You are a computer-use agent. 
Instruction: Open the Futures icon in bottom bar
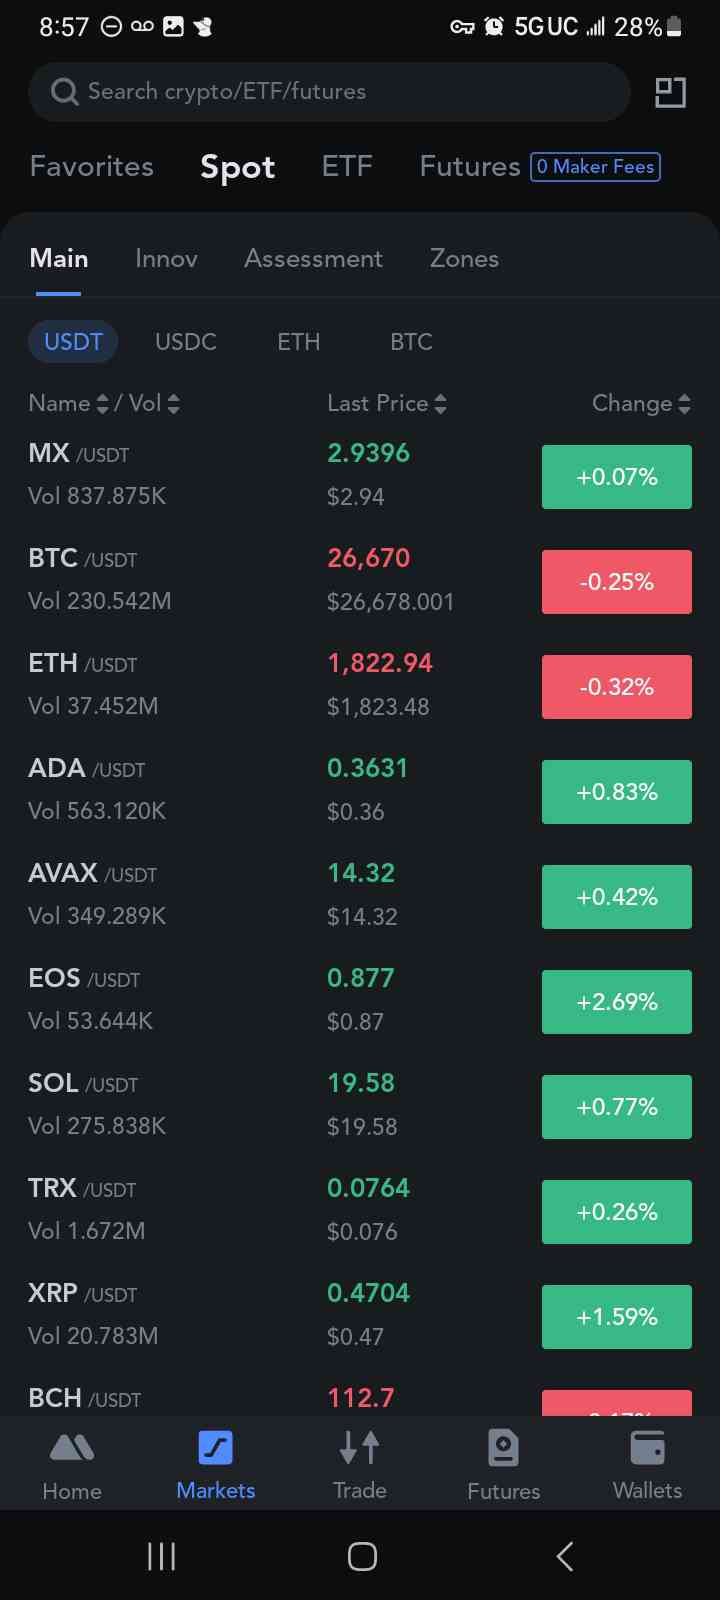point(503,1447)
